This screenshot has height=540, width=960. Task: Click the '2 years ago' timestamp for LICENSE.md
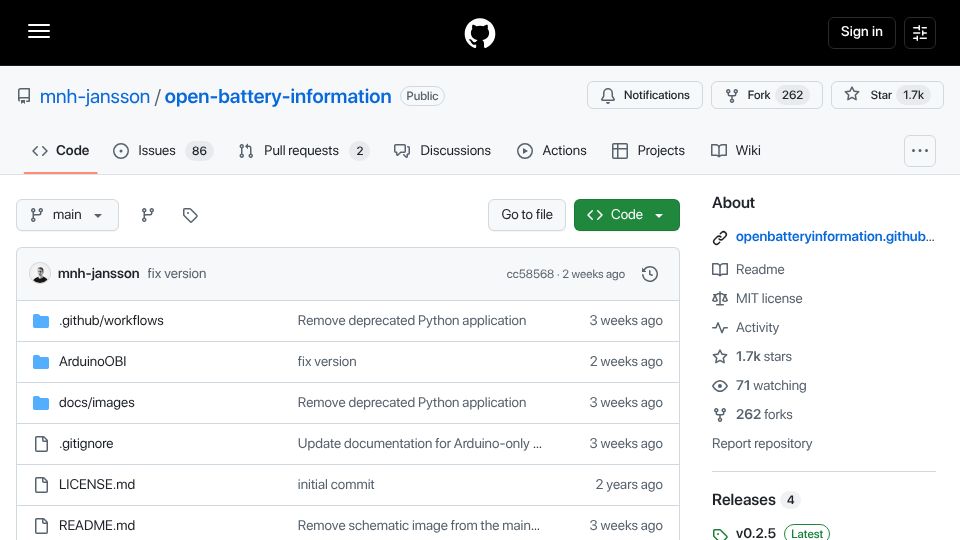629,484
